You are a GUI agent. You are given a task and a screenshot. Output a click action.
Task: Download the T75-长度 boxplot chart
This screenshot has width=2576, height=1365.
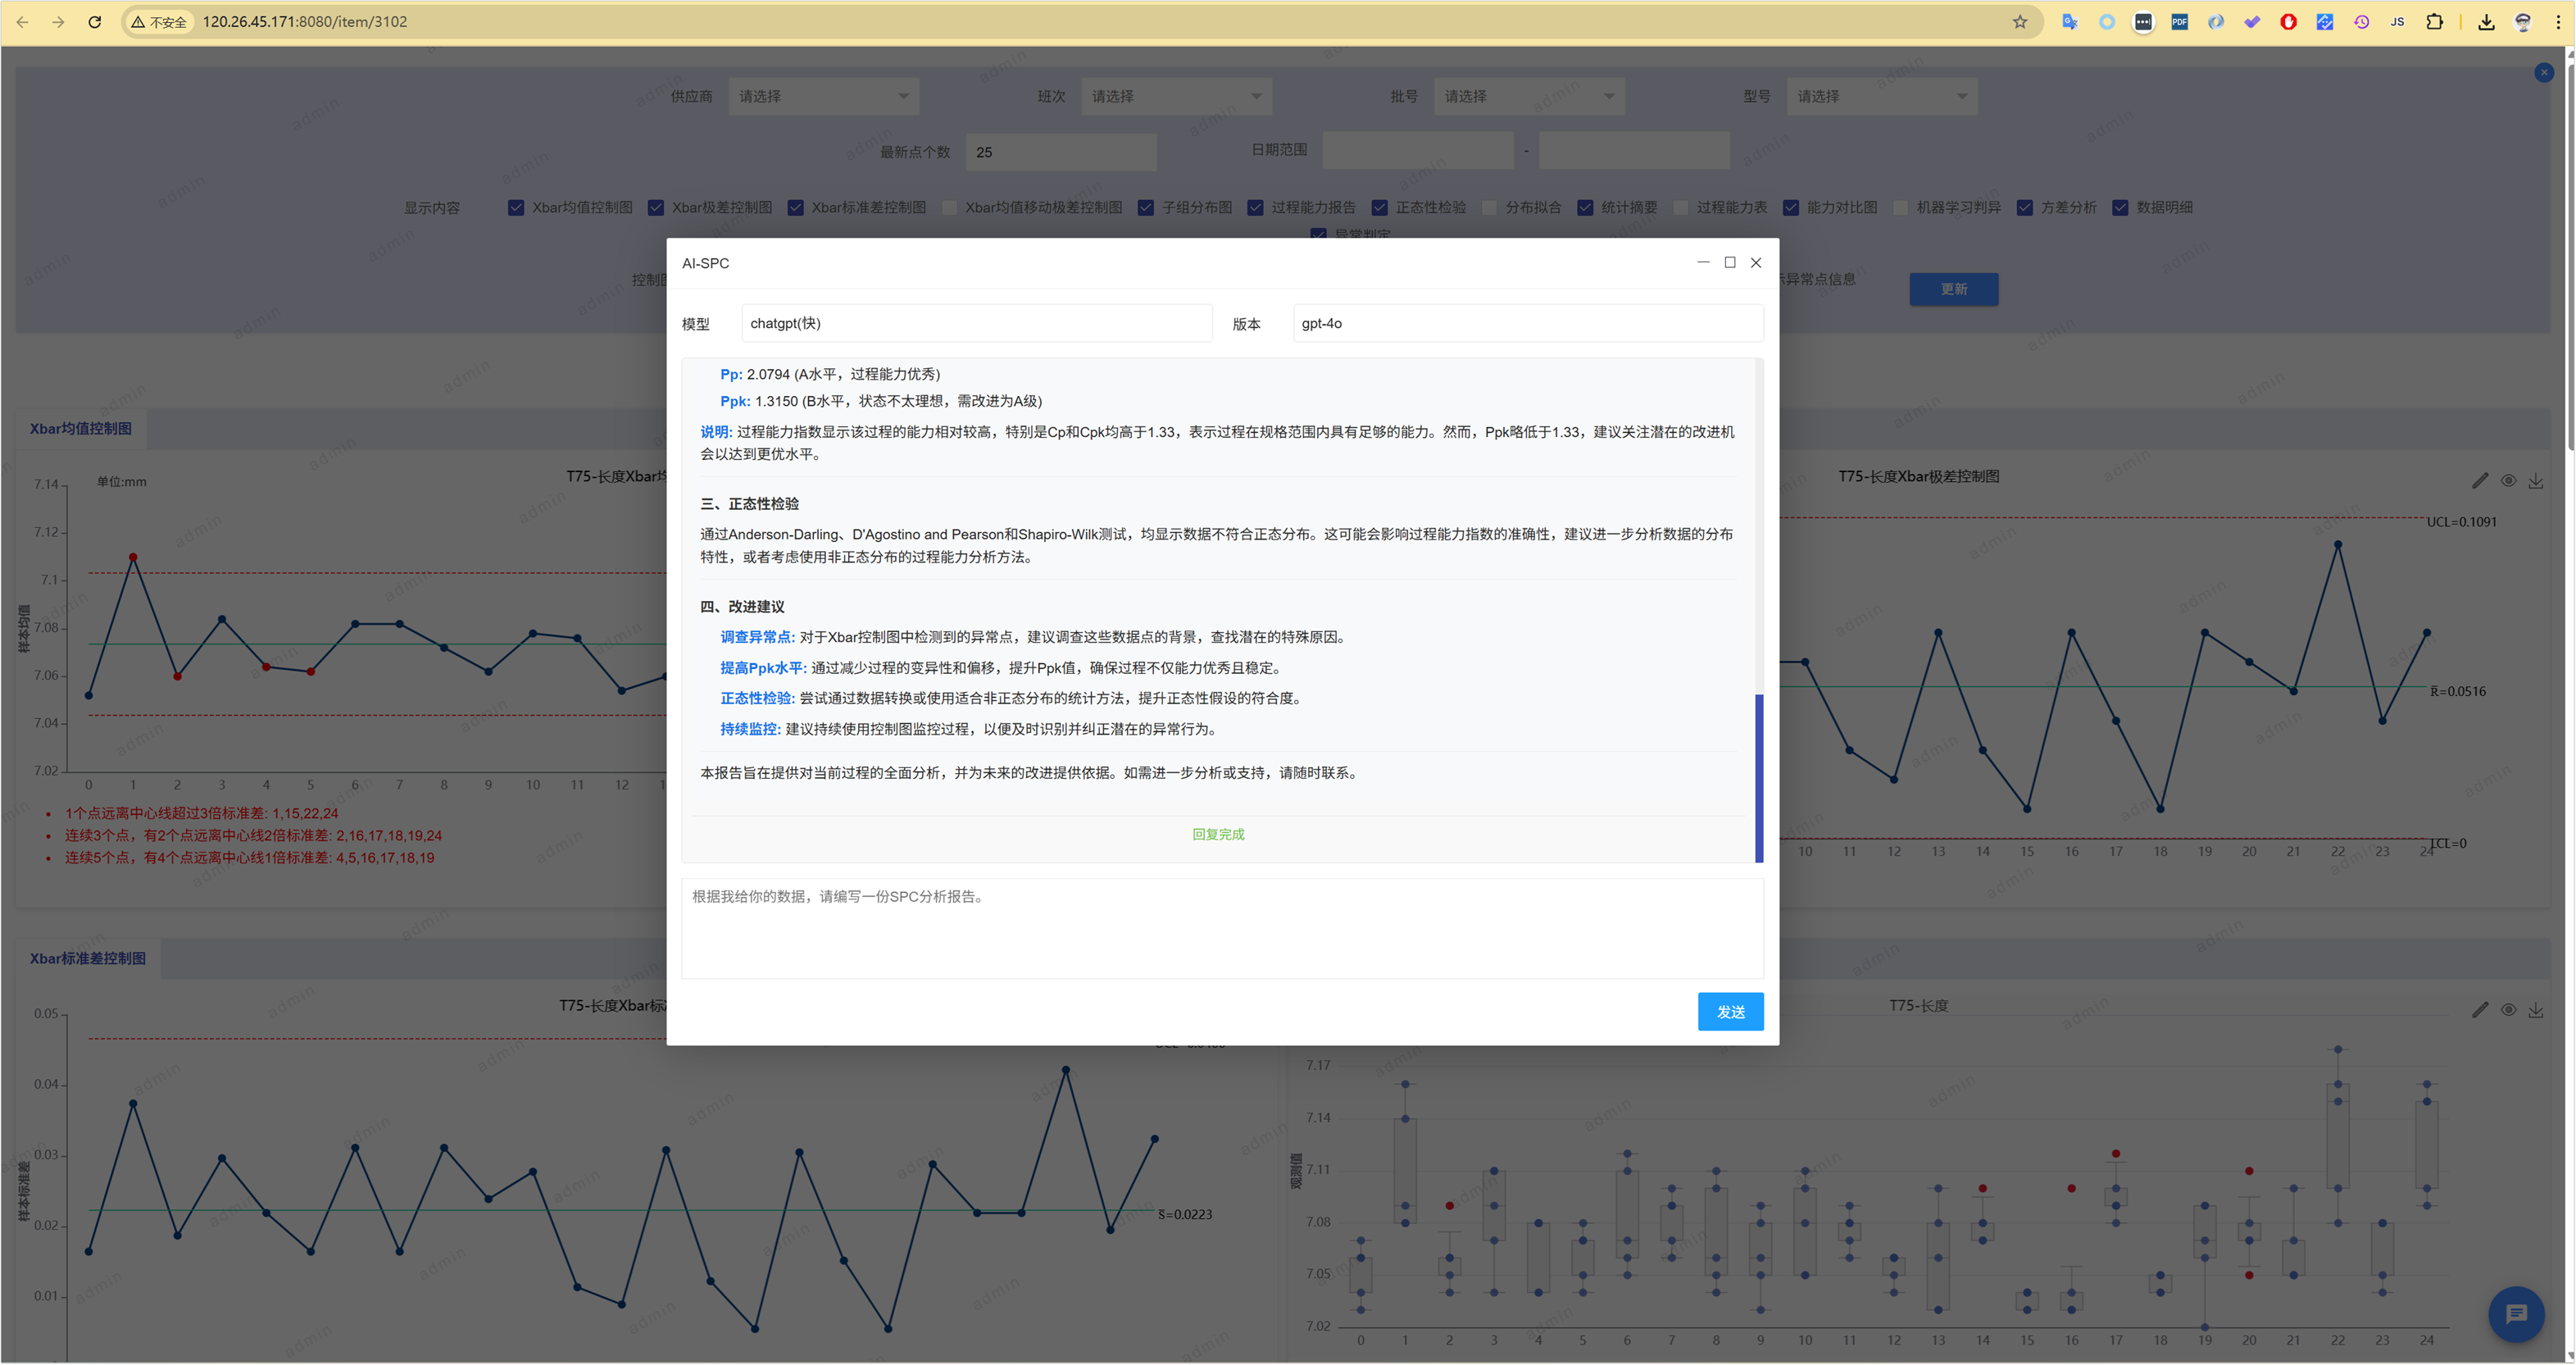point(2536,1010)
